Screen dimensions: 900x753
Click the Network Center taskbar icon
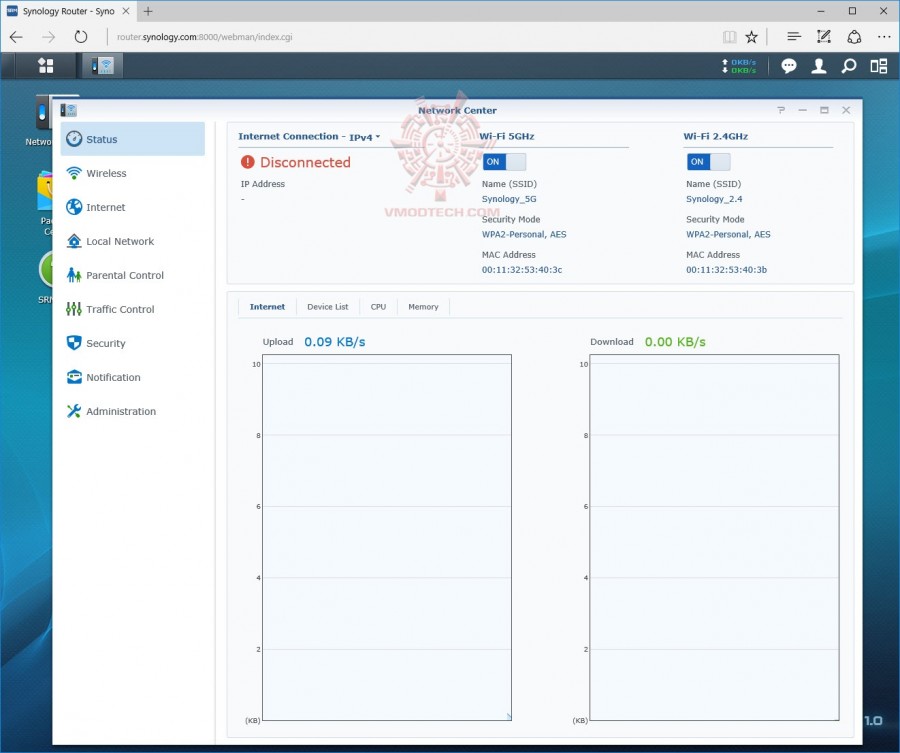[x=103, y=66]
